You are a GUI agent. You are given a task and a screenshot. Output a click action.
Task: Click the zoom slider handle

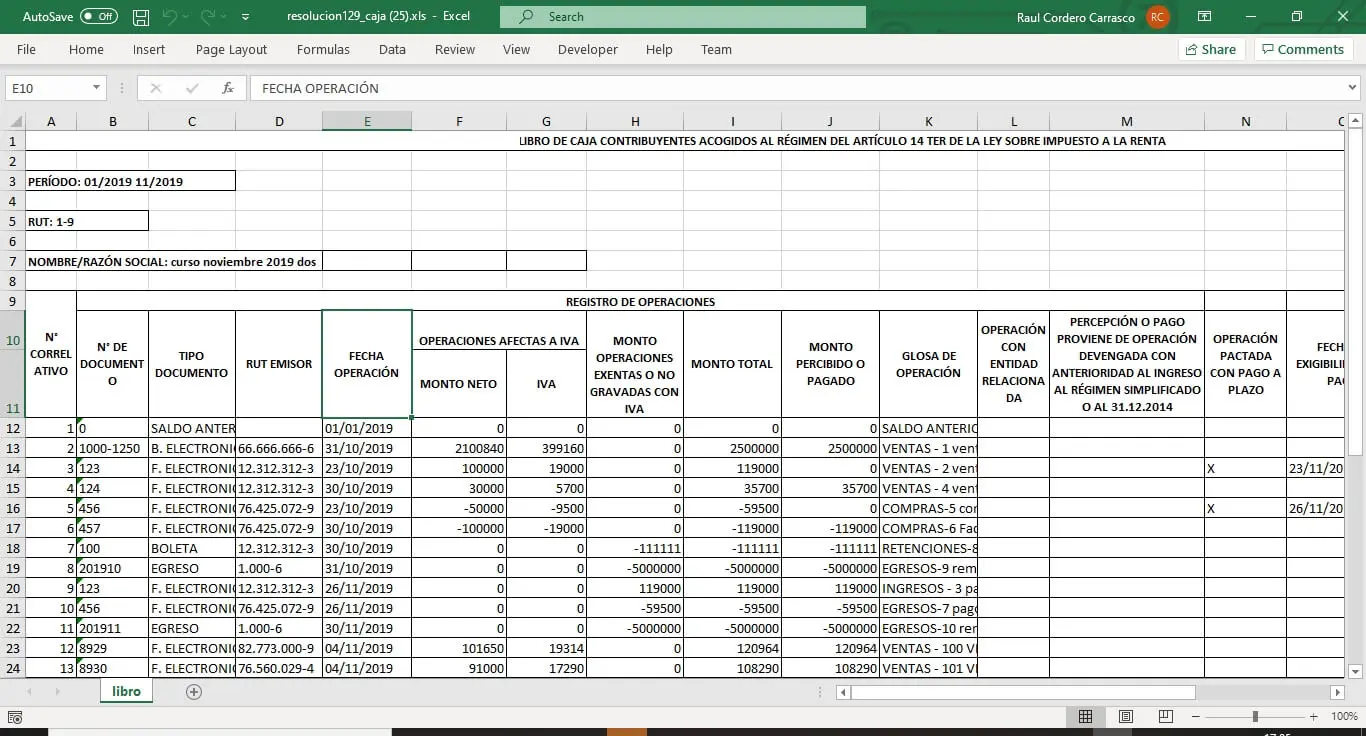[1255, 717]
